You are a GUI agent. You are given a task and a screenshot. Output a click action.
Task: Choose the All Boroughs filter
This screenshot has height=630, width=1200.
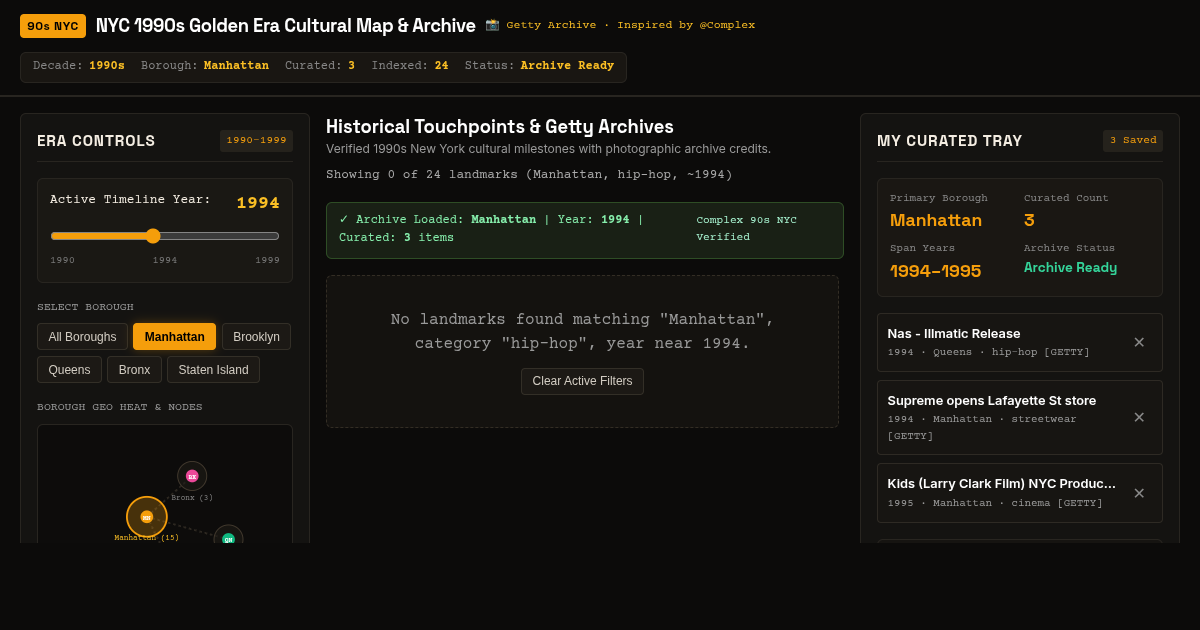coord(82,337)
